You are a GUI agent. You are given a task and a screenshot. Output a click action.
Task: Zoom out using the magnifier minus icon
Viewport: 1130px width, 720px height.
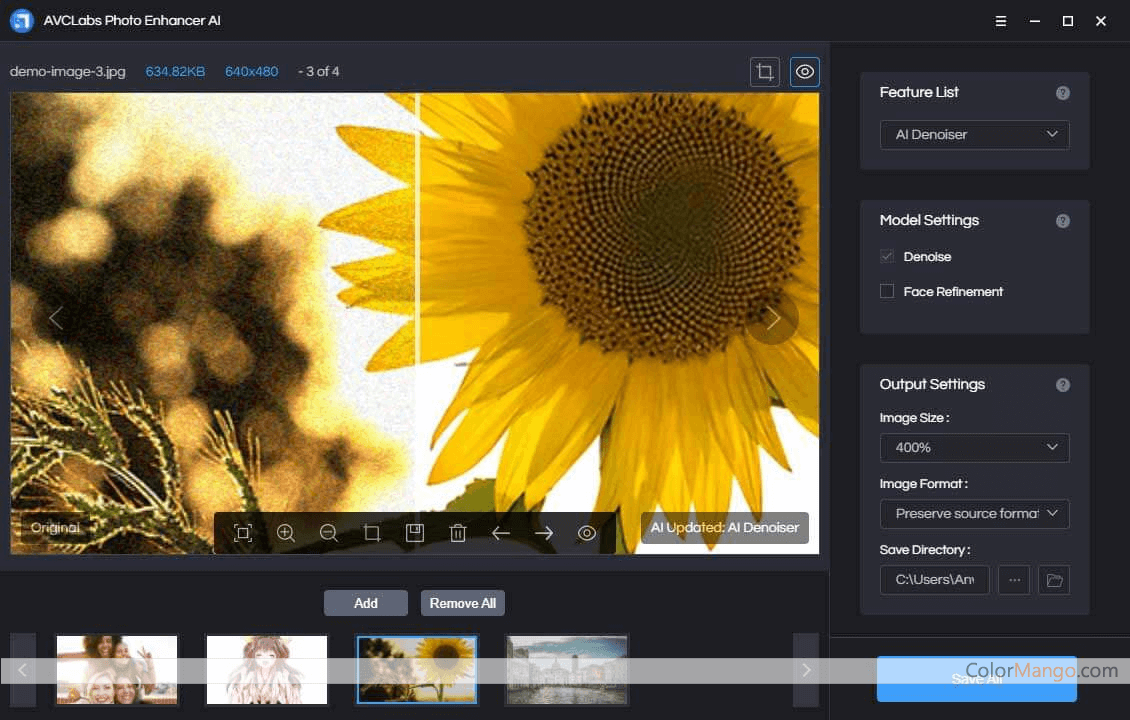[x=329, y=533]
